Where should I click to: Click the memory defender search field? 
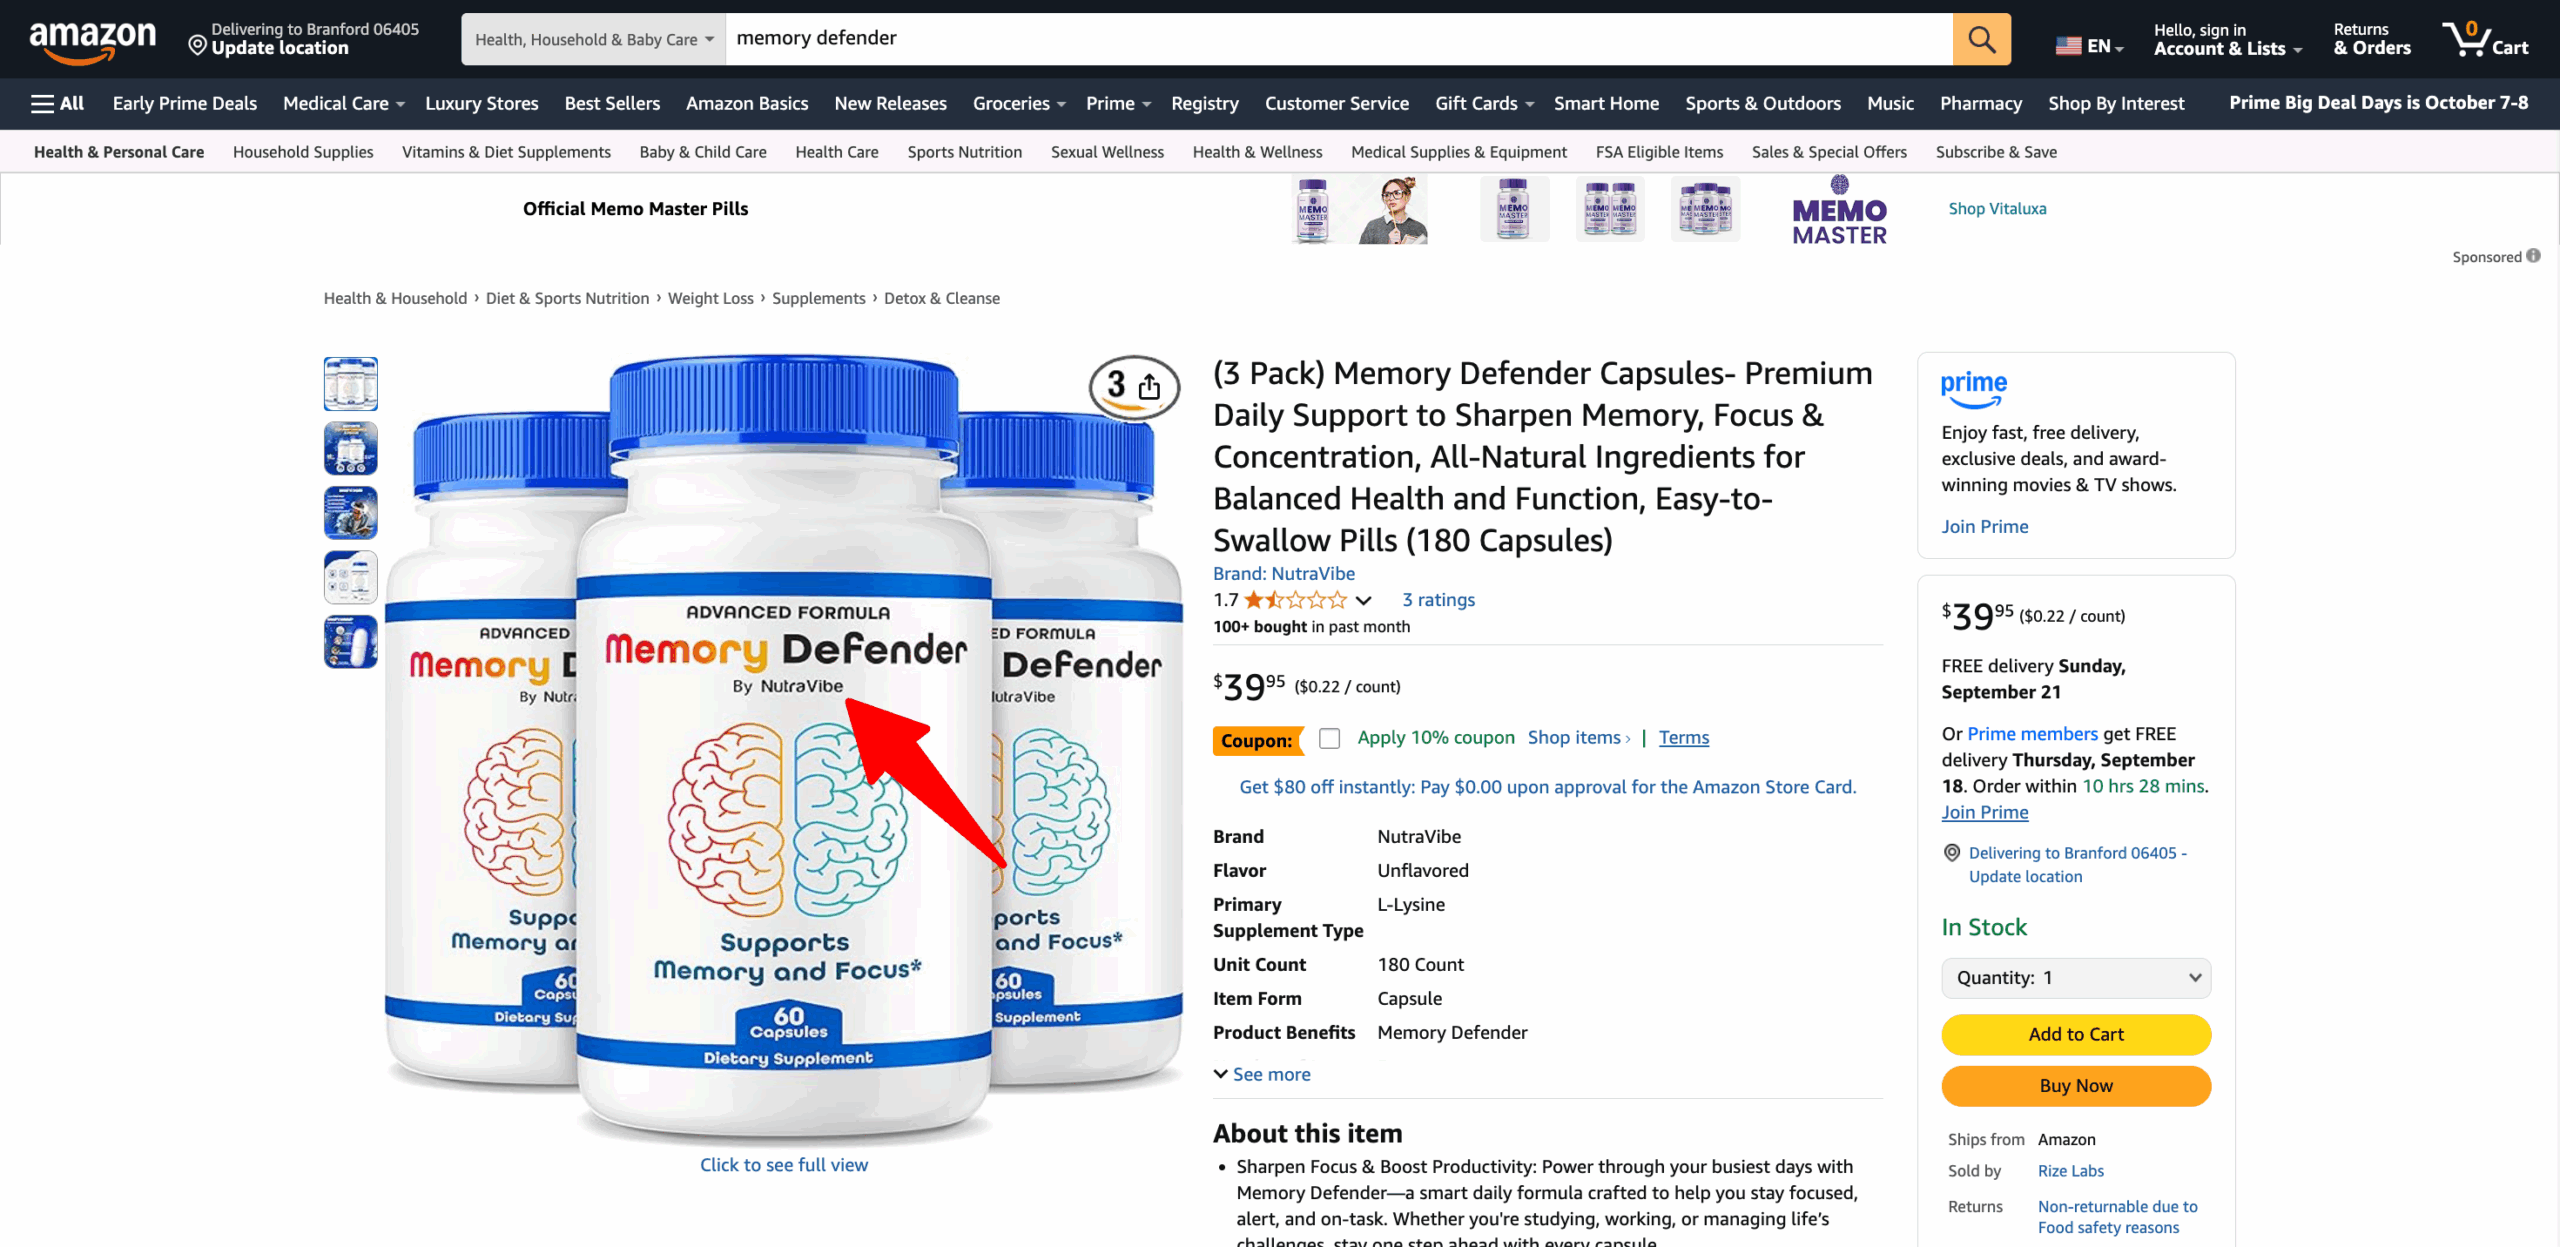coord(1339,39)
